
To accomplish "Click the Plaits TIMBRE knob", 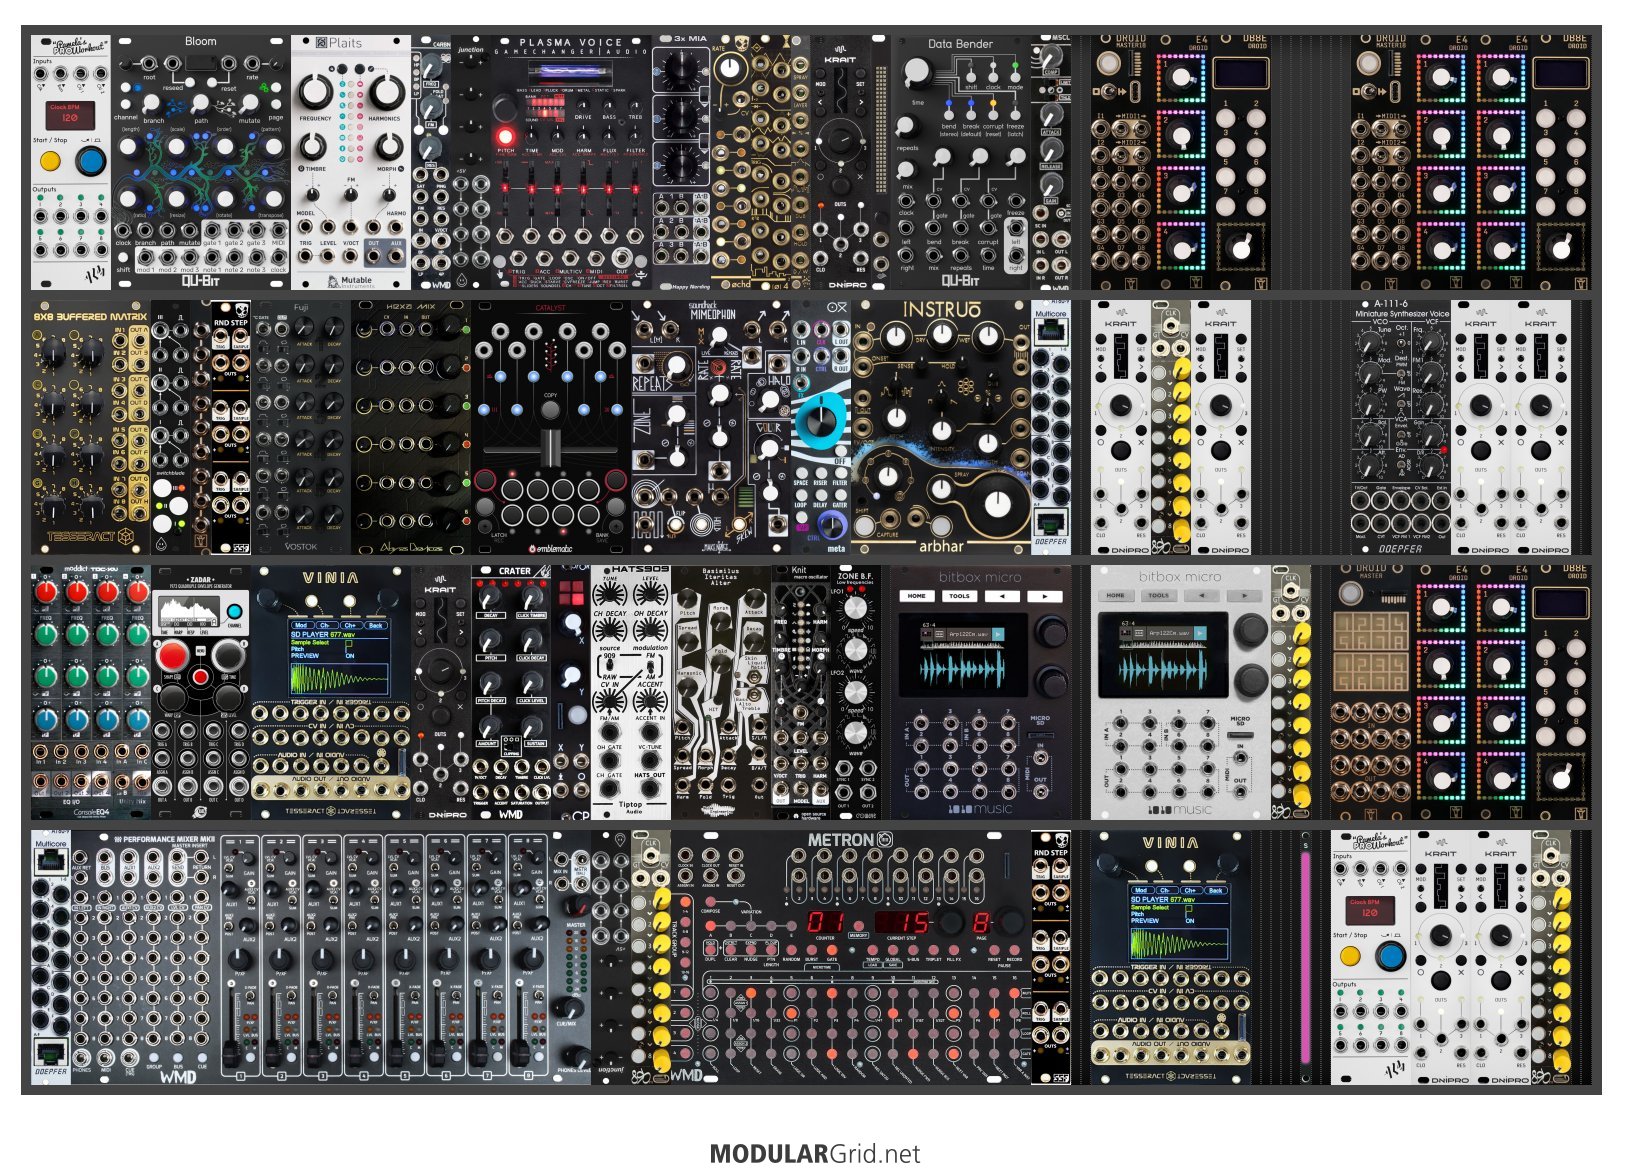I will (x=314, y=147).
